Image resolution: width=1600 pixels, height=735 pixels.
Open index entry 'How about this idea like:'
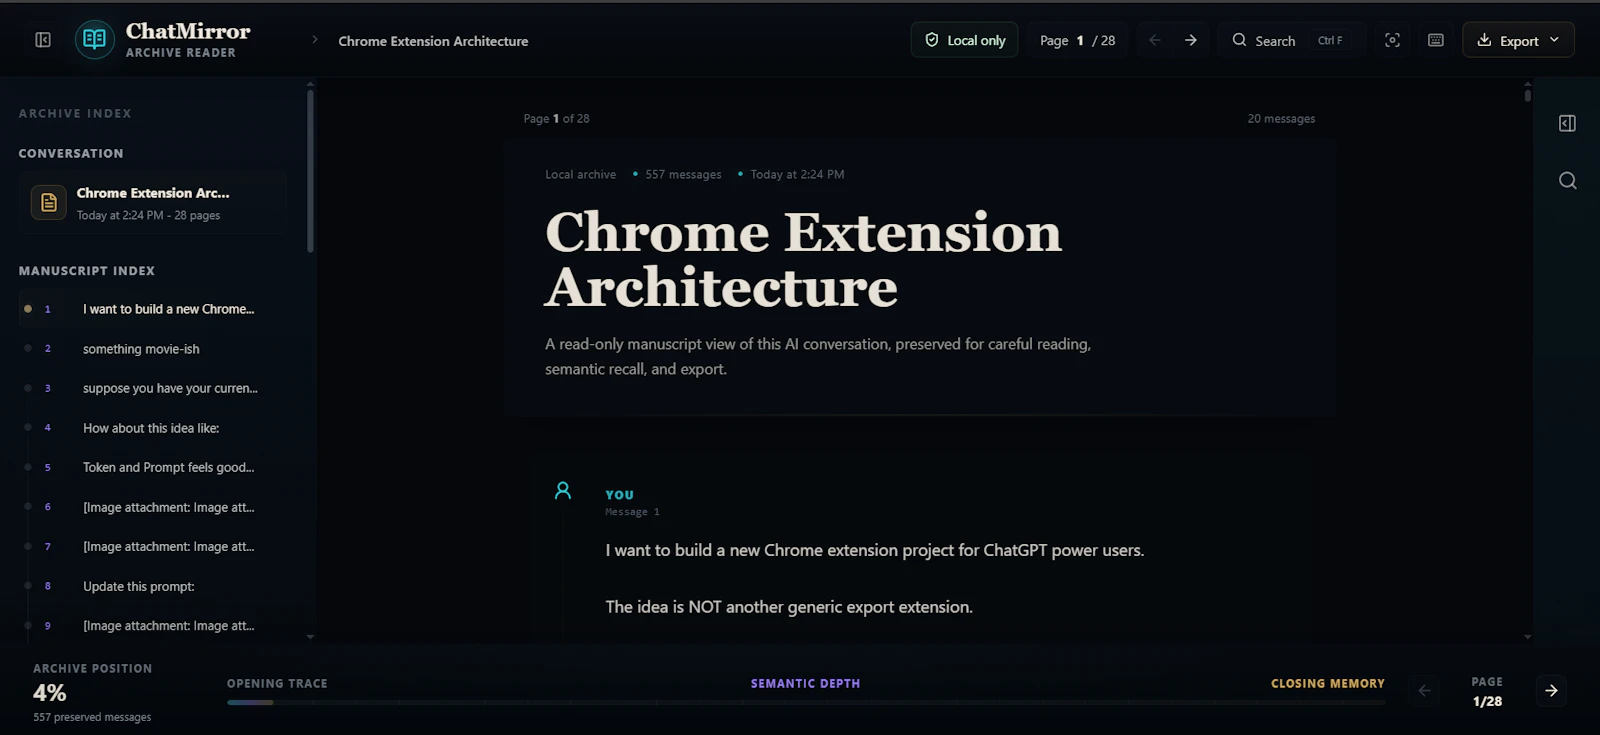click(x=152, y=428)
